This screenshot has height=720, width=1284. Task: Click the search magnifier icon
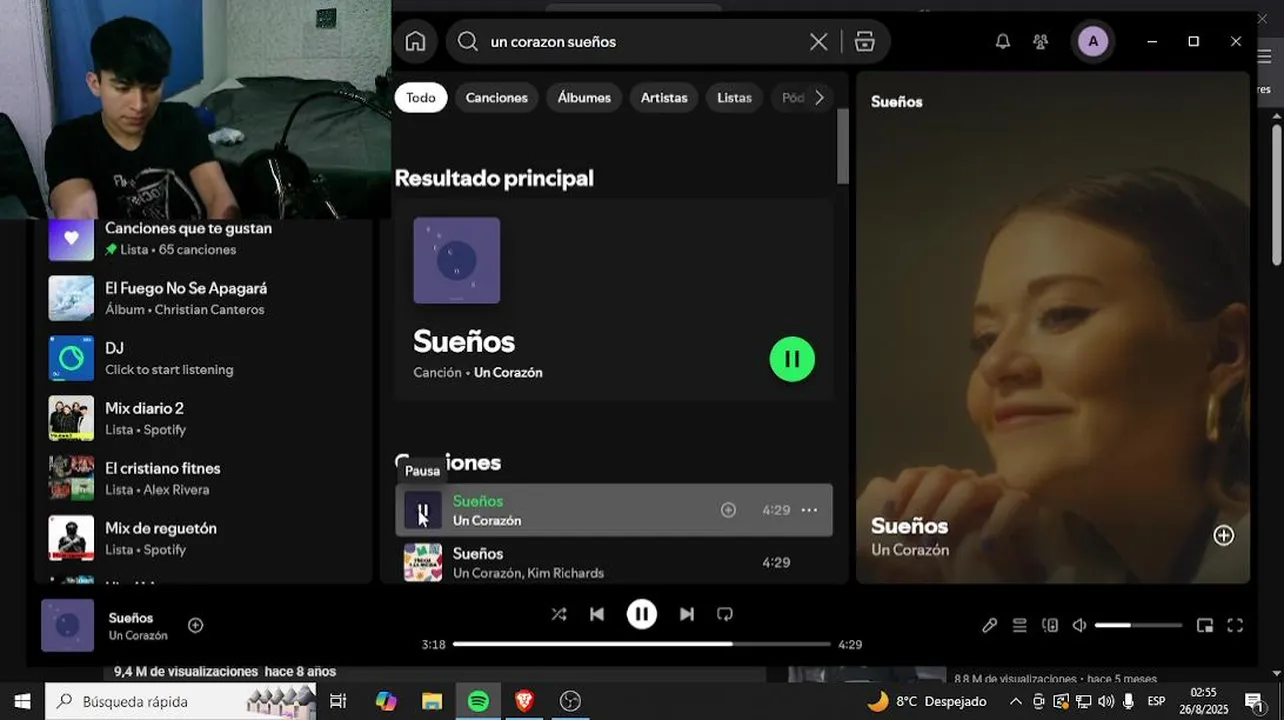pos(467,41)
